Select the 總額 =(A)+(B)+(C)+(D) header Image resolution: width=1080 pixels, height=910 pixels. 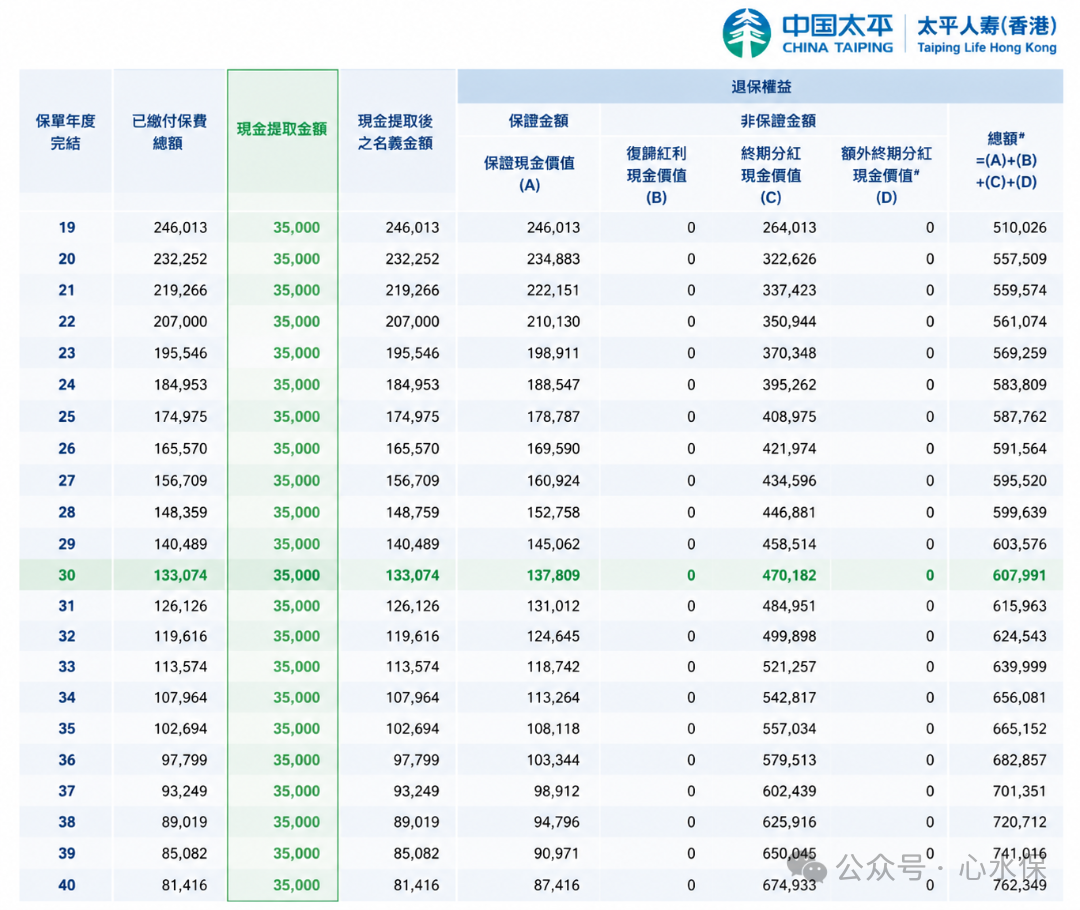click(x=1006, y=160)
